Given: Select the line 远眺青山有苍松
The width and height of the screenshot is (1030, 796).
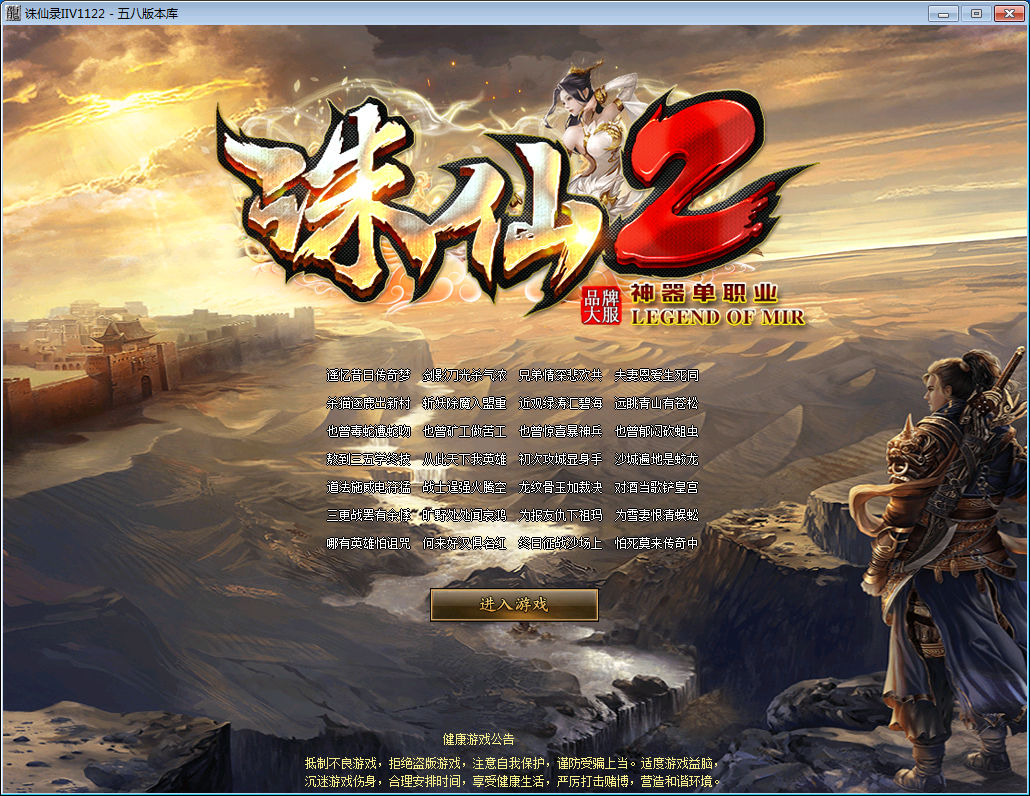Looking at the screenshot, I should [x=656, y=403].
